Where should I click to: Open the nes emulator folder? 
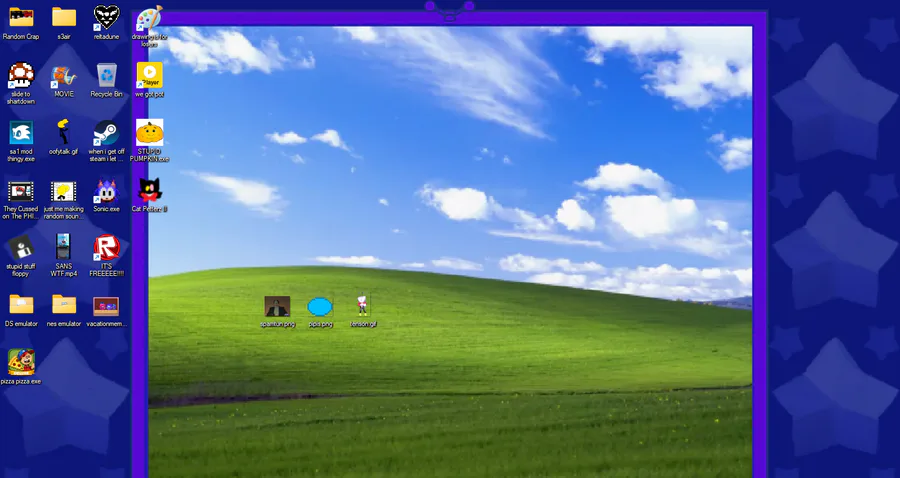click(x=64, y=305)
